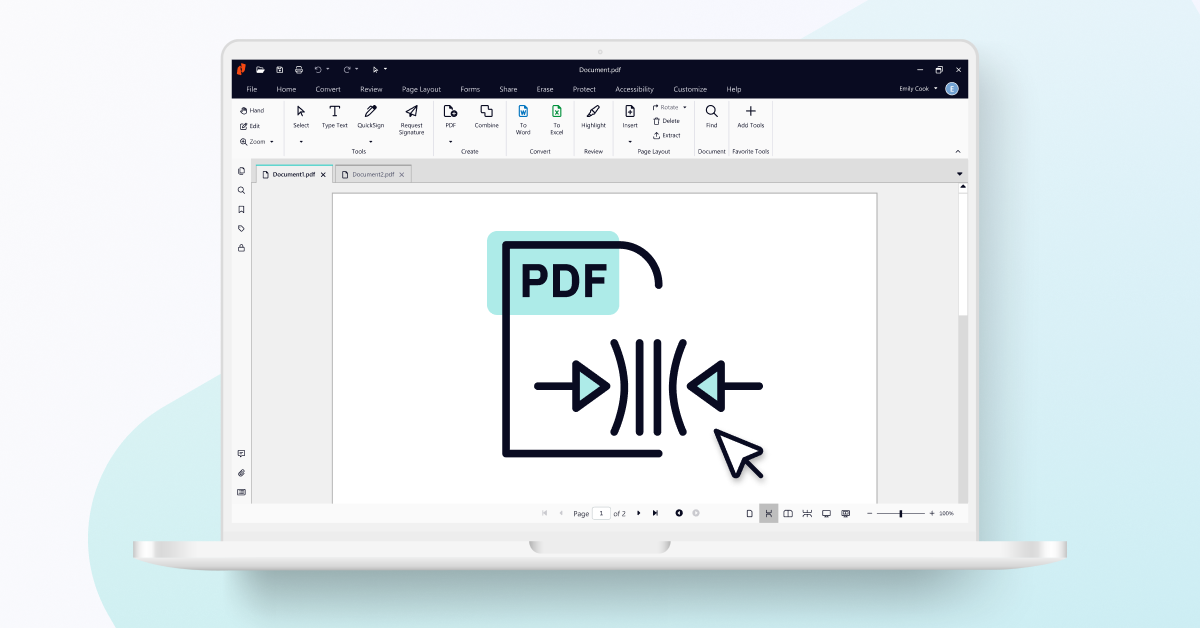1200x628 pixels.
Task: Open the Page Layout ribbon tab
Action: coord(421,89)
